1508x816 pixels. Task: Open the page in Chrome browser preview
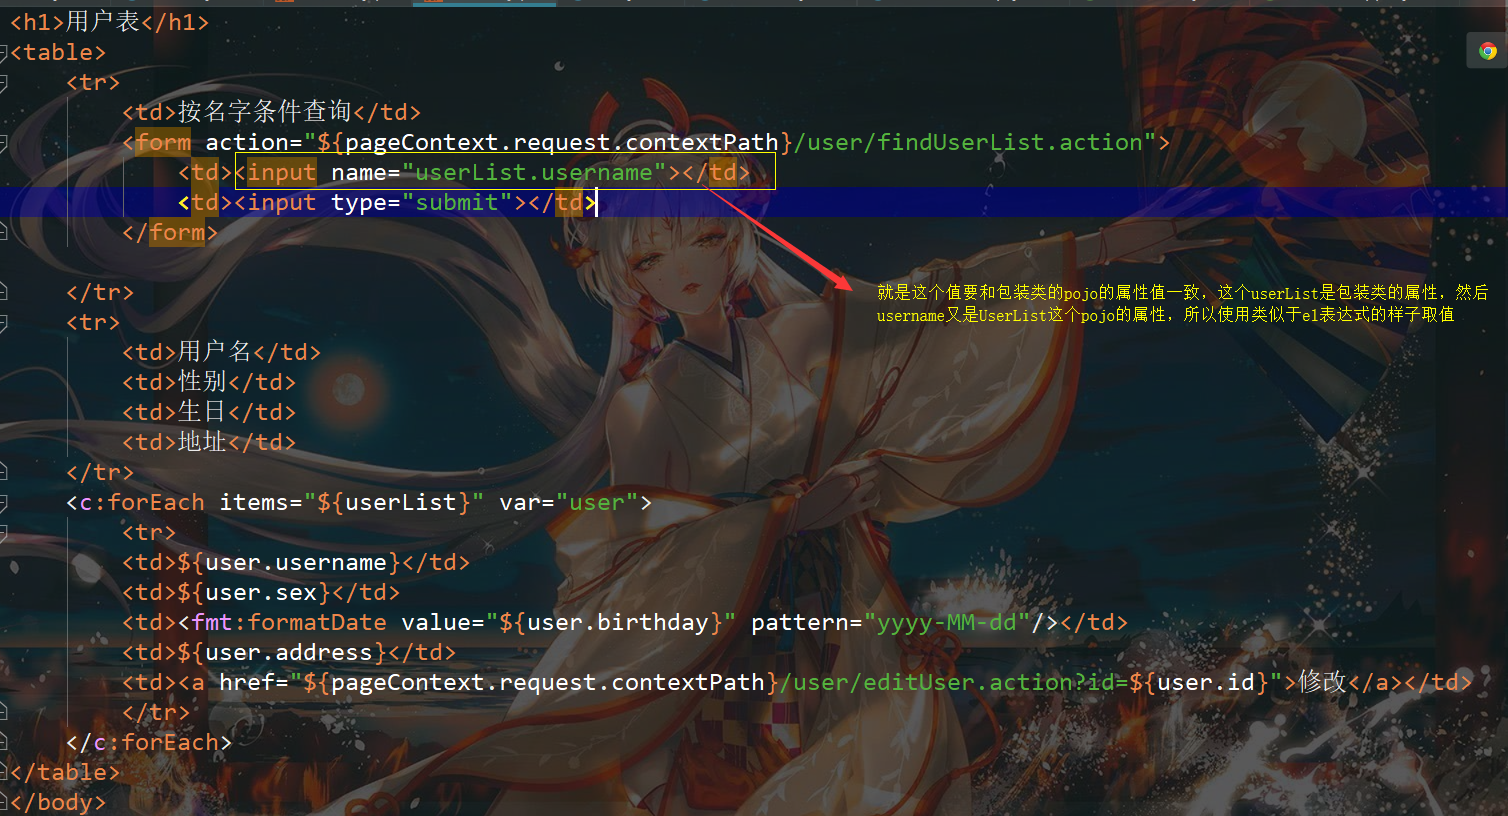1488,51
